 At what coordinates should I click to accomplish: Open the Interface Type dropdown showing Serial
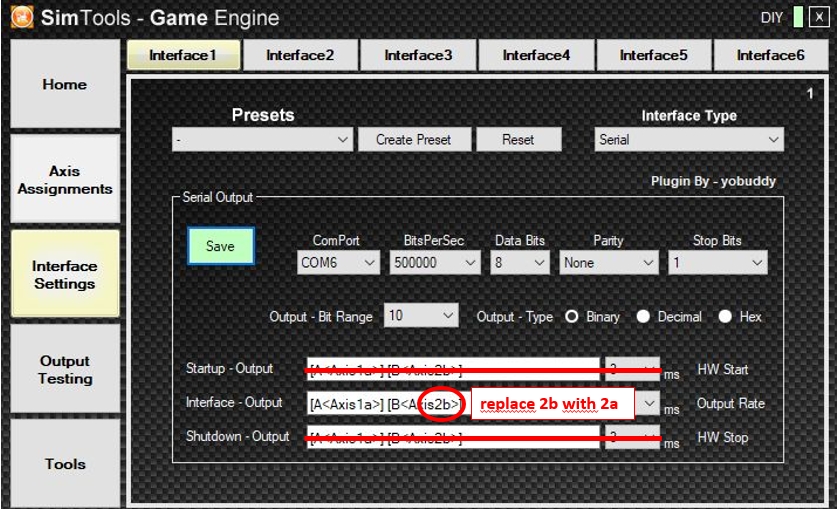click(x=689, y=140)
